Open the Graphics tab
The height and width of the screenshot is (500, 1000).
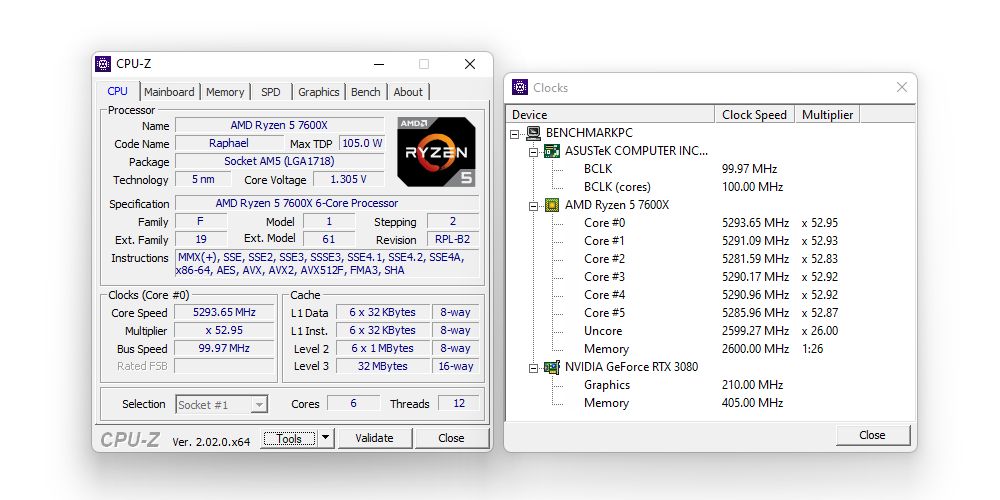pyautogui.click(x=318, y=92)
